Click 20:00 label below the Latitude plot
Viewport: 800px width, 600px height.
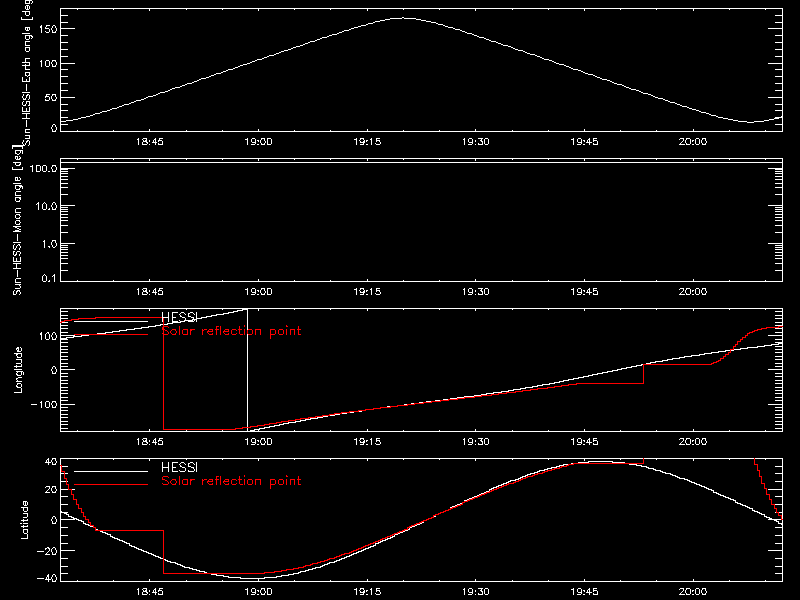692,592
